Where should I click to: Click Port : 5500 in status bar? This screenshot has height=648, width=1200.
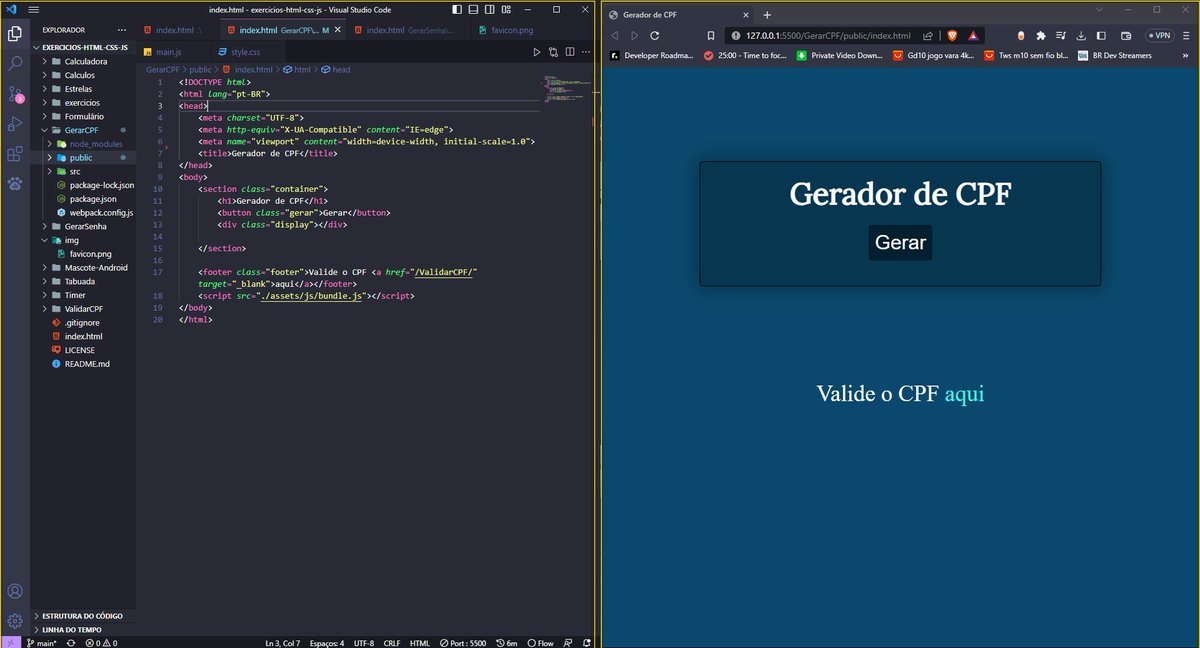tap(464, 643)
